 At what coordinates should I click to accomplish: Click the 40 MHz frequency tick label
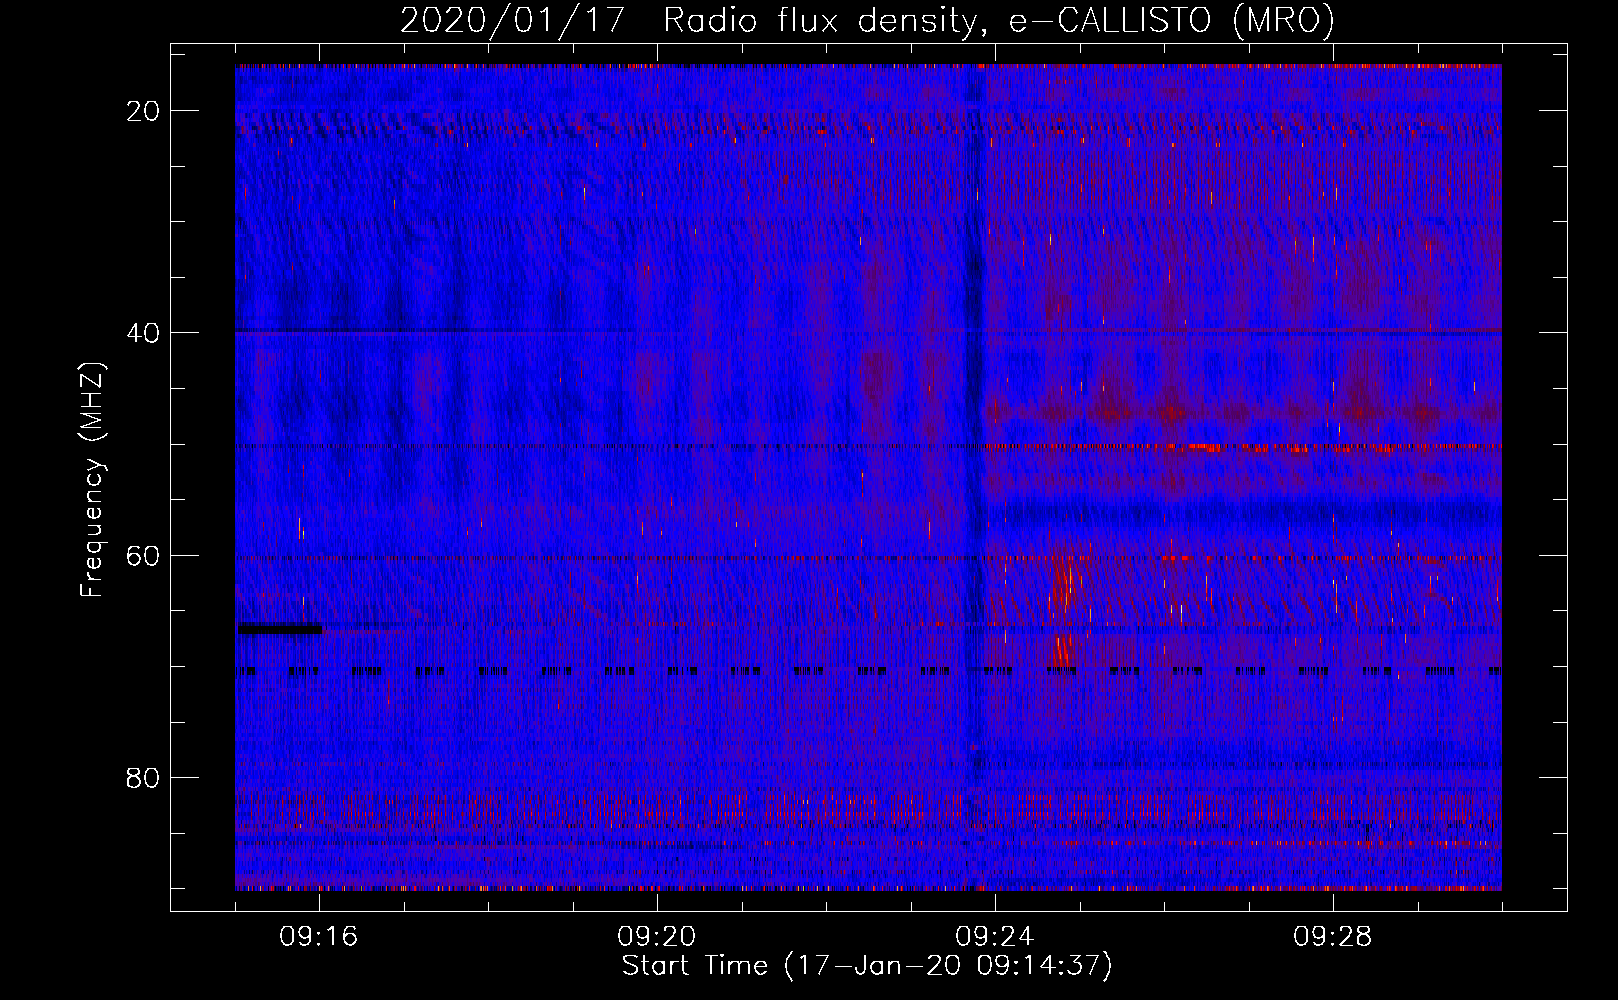click(x=144, y=333)
